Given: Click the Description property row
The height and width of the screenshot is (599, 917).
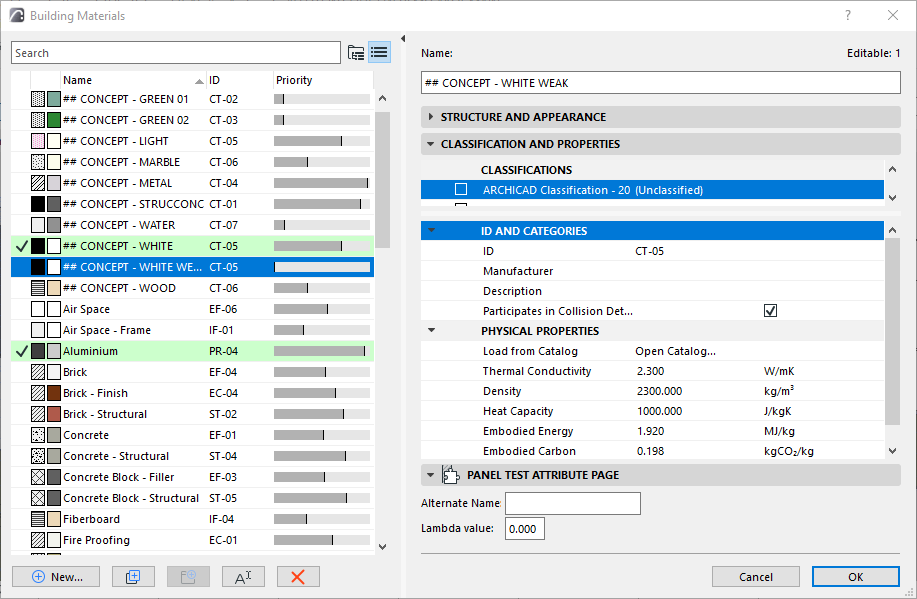Looking at the screenshot, I should 652,291.
